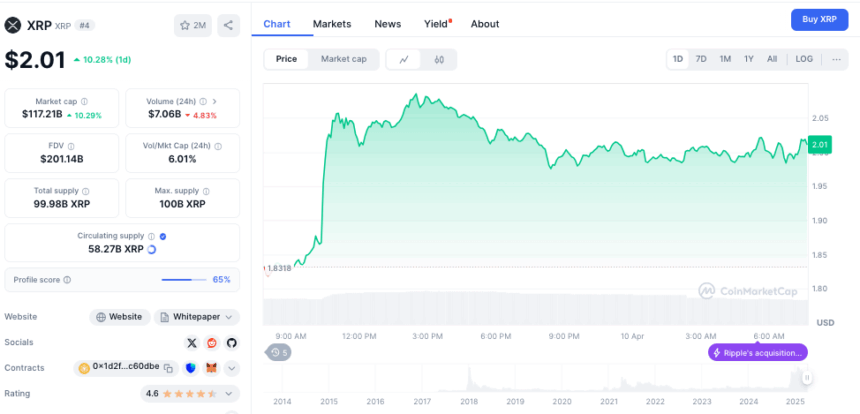Open the Chart tab
Viewport: 860px width, 414px height.
point(277,24)
